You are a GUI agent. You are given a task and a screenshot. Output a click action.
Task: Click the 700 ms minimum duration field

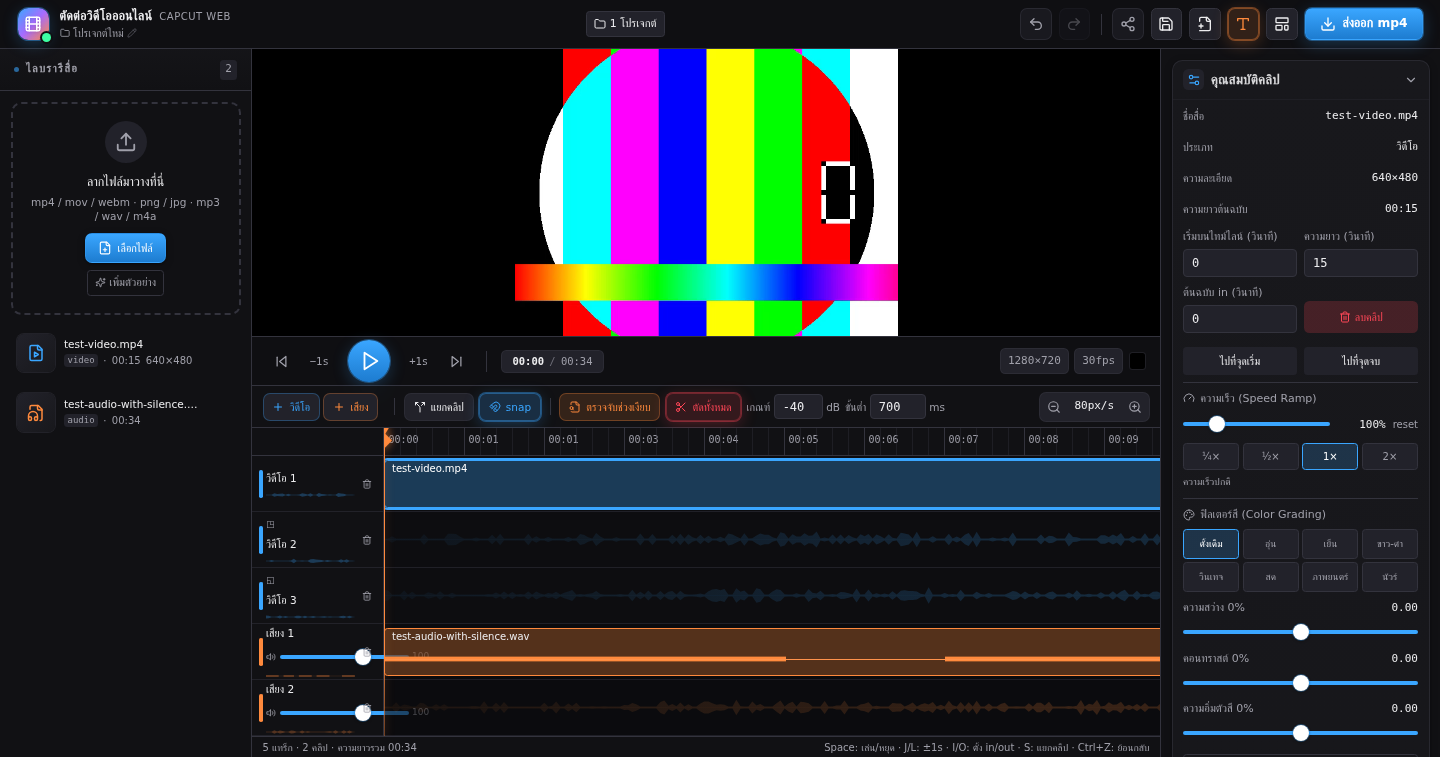(897, 407)
